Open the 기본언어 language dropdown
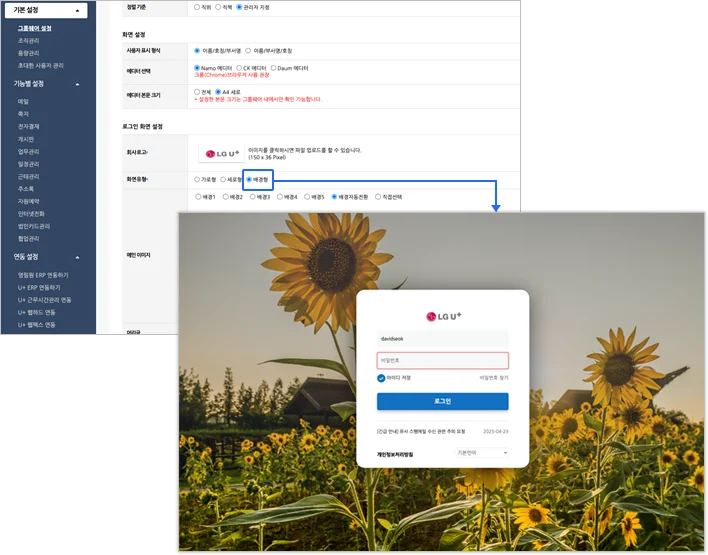Screen dimensions: 708x555 482,453
